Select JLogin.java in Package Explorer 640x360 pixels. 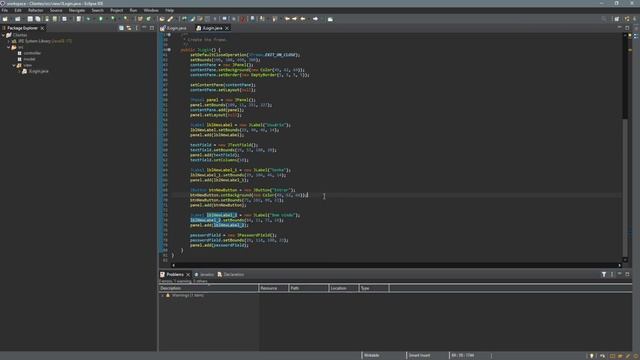click(x=38, y=71)
